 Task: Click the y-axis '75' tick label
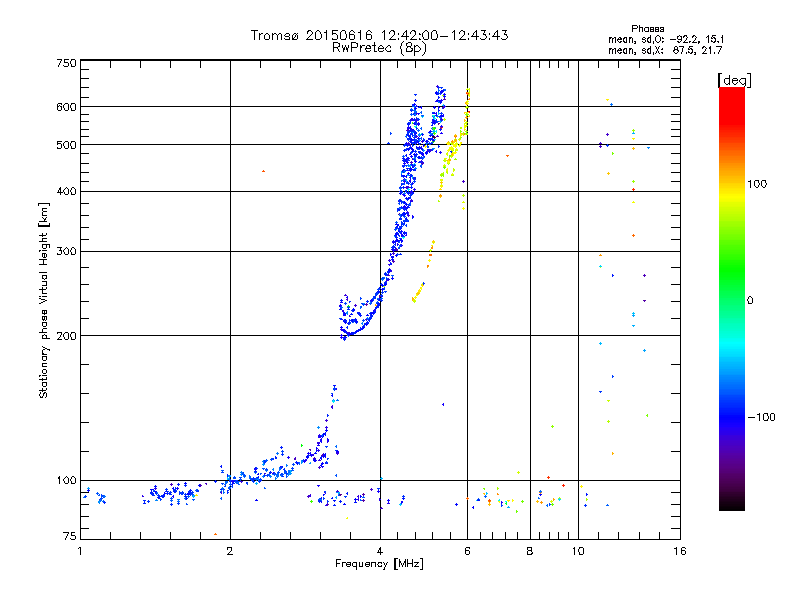(x=70, y=536)
